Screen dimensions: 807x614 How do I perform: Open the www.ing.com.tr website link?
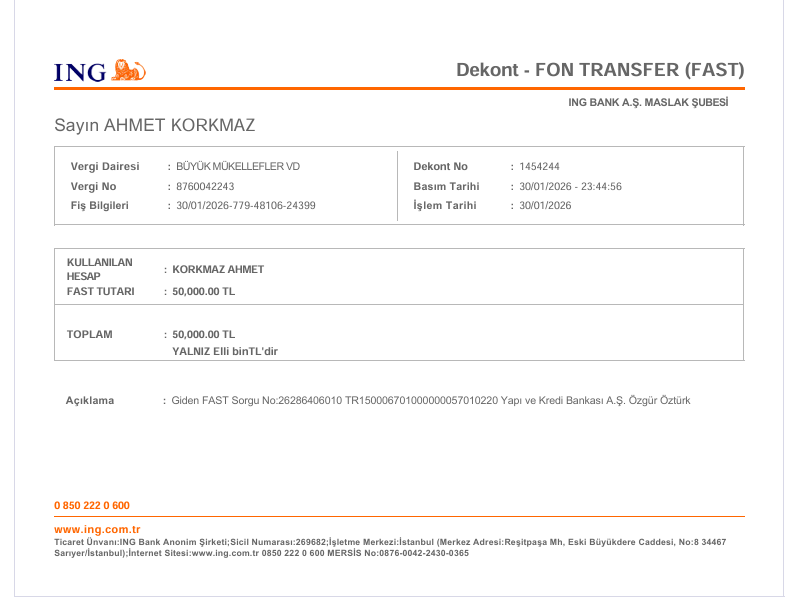(x=97, y=529)
